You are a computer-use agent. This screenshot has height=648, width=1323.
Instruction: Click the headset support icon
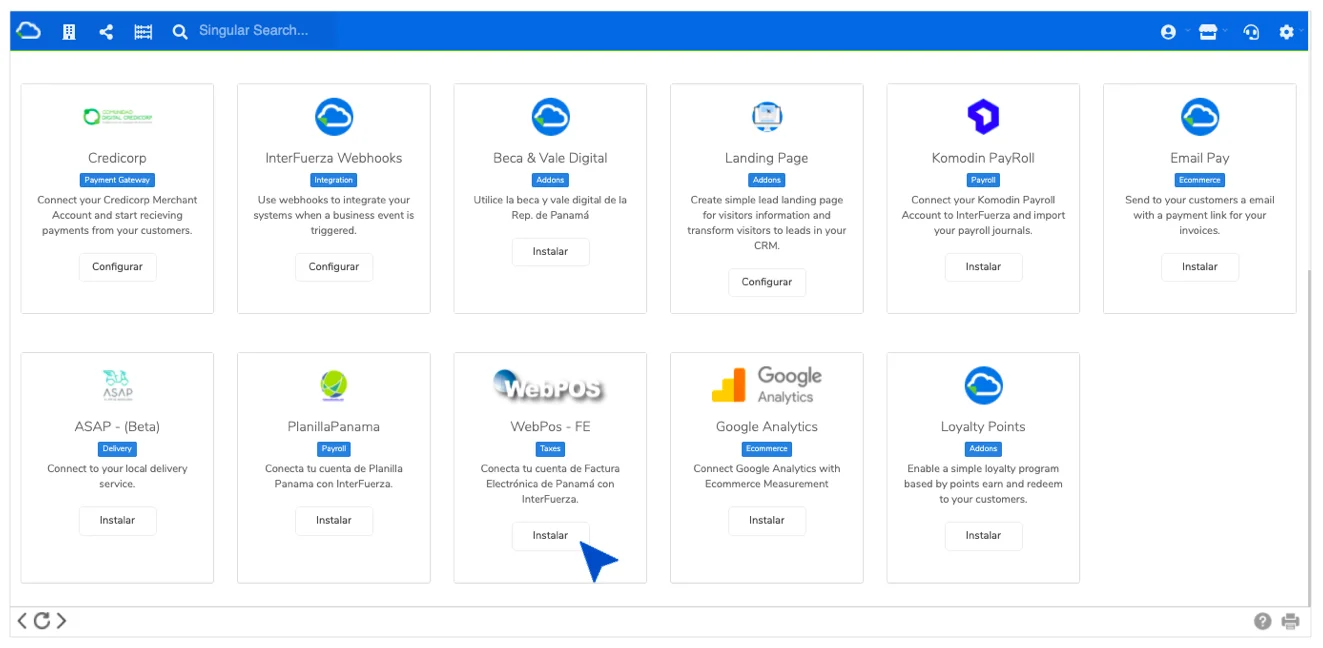[1251, 32]
